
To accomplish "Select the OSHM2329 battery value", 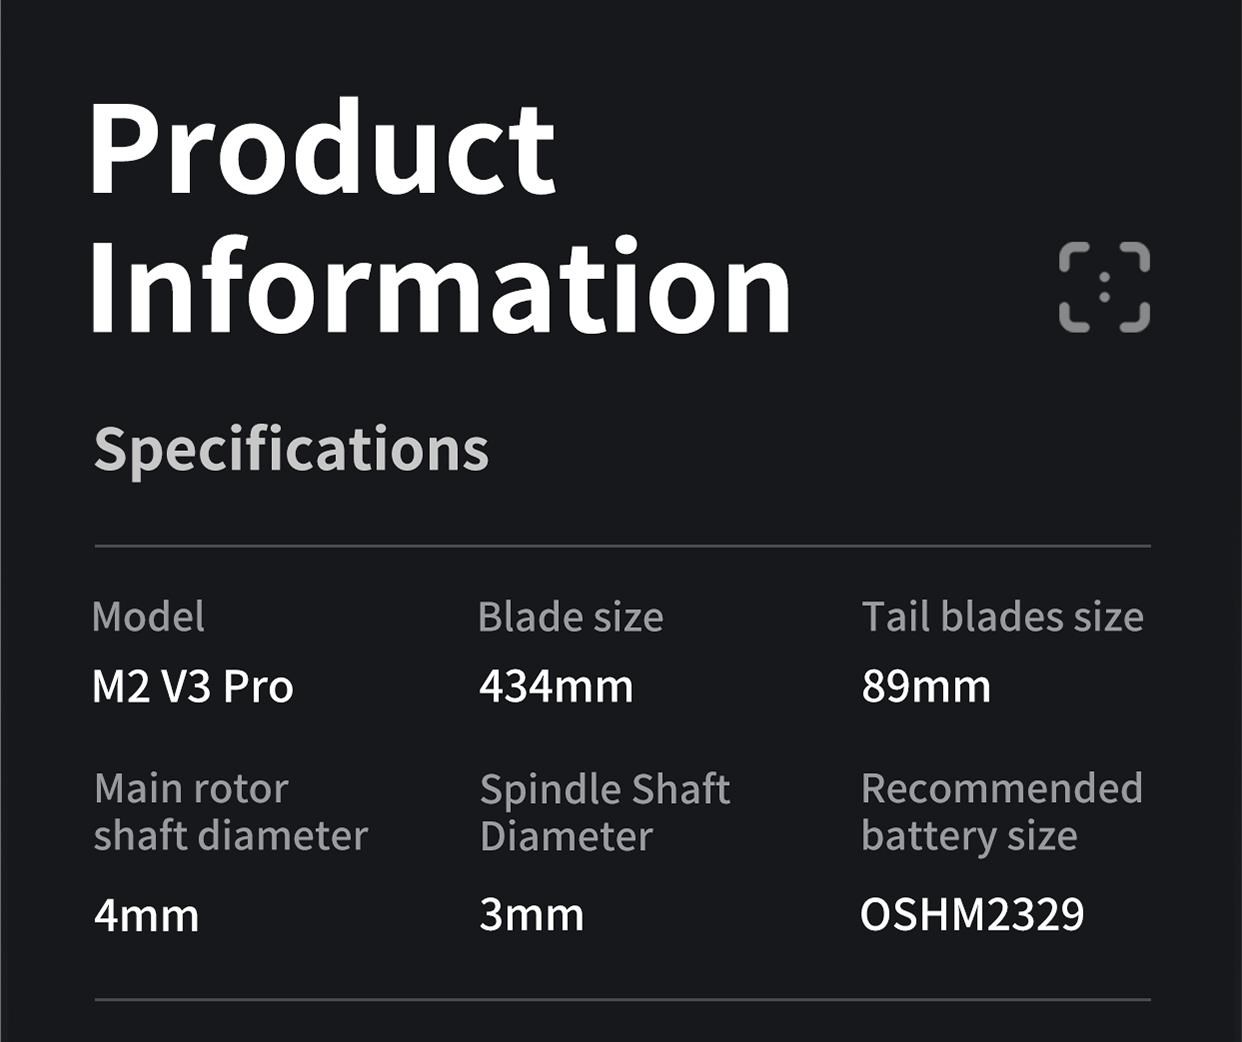I will [x=972, y=915].
